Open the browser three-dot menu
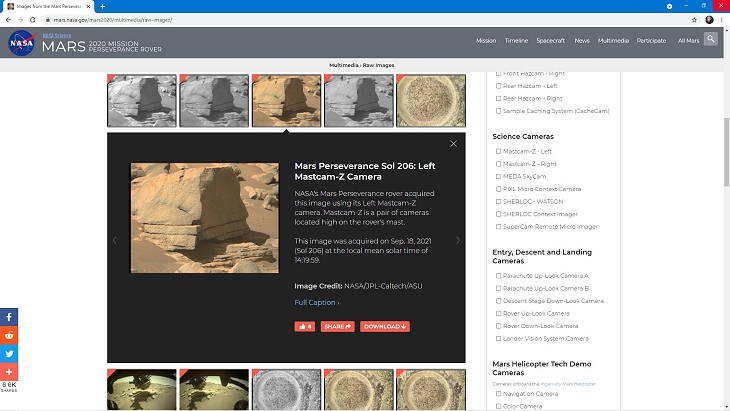This screenshot has width=730, height=411. [x=722, y=20]
